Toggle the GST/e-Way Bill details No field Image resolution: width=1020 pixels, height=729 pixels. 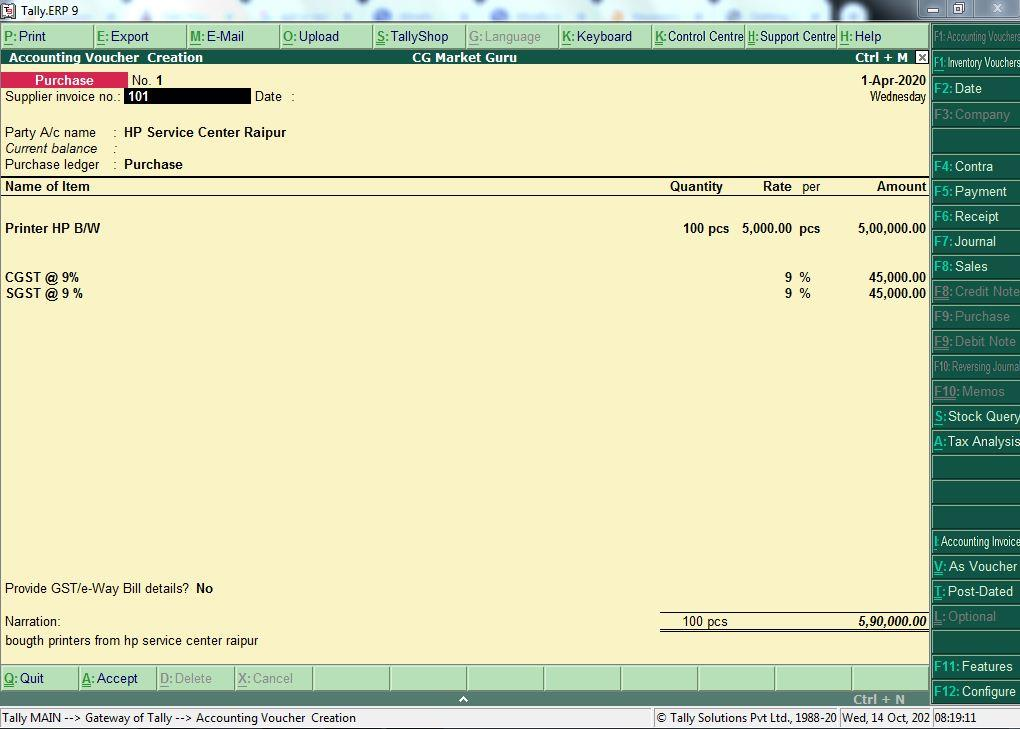click(x=204, y=589)
